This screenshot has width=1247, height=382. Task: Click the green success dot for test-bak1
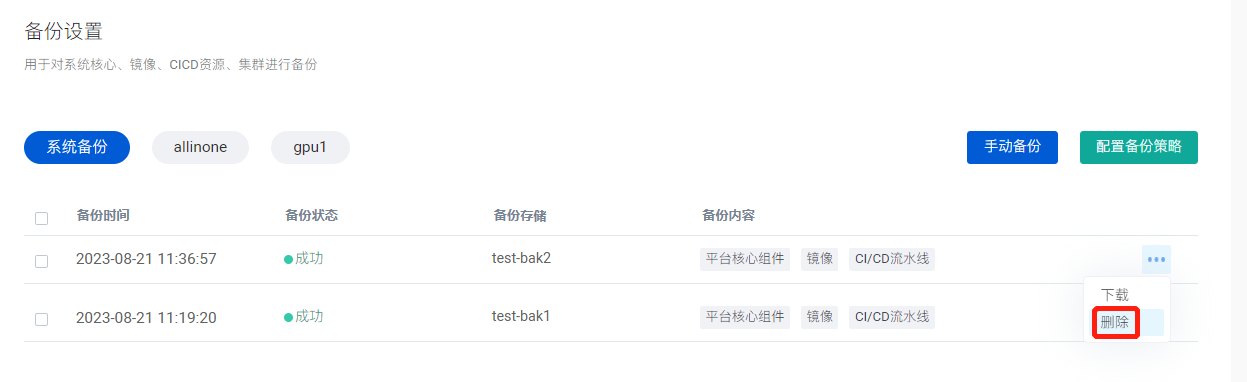tap(288, 317)
